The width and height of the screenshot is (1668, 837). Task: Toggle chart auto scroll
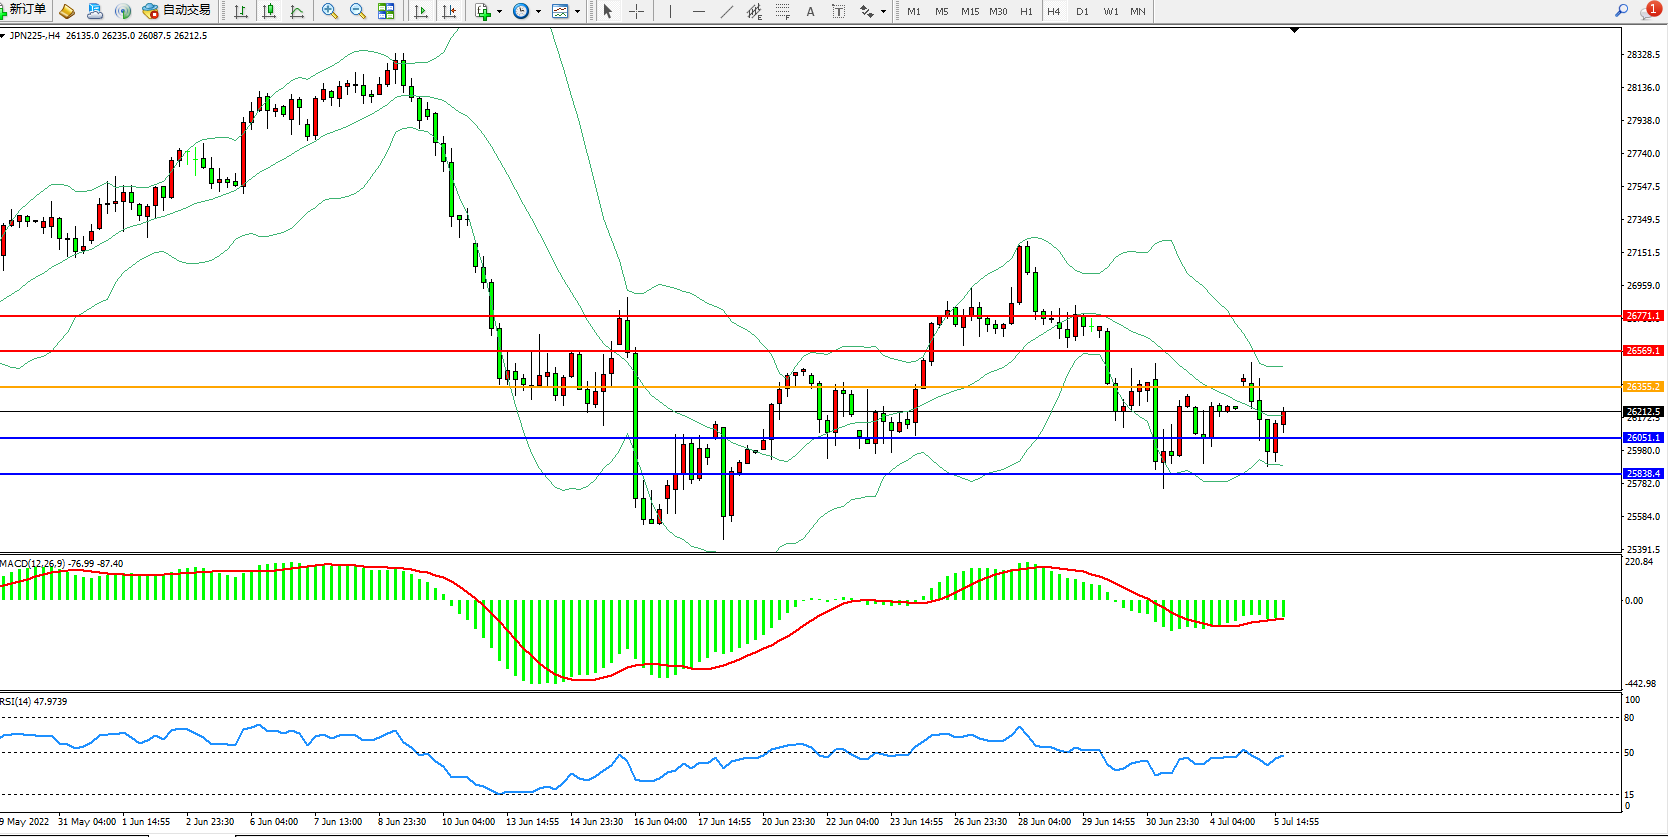click(x=421, y=11)
